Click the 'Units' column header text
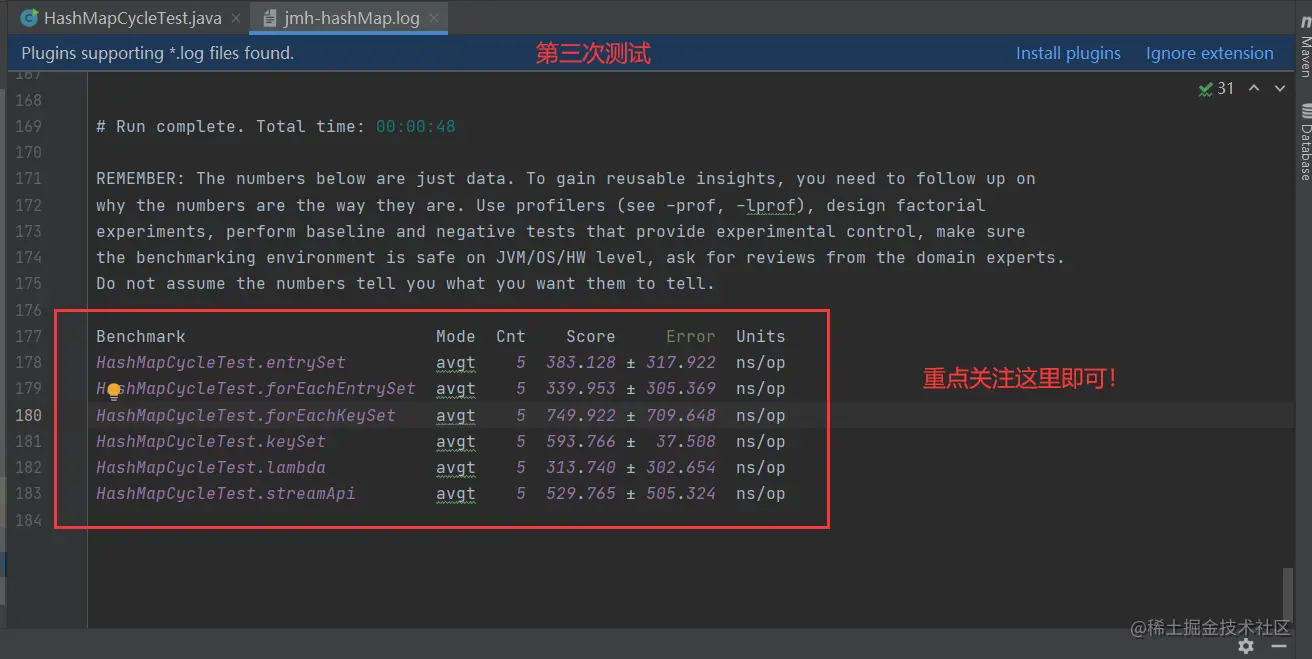The height and width of the screenshot is (659, 1312). coord(761,336)
